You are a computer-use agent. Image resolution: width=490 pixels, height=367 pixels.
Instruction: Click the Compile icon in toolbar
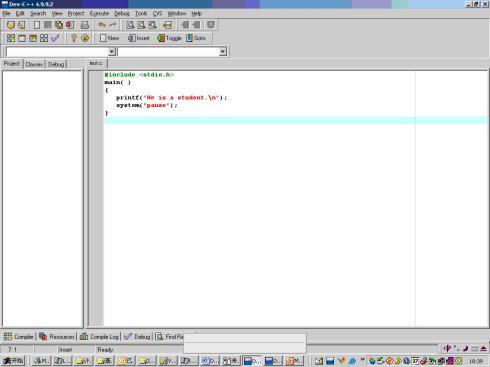[x=11, y=38]
